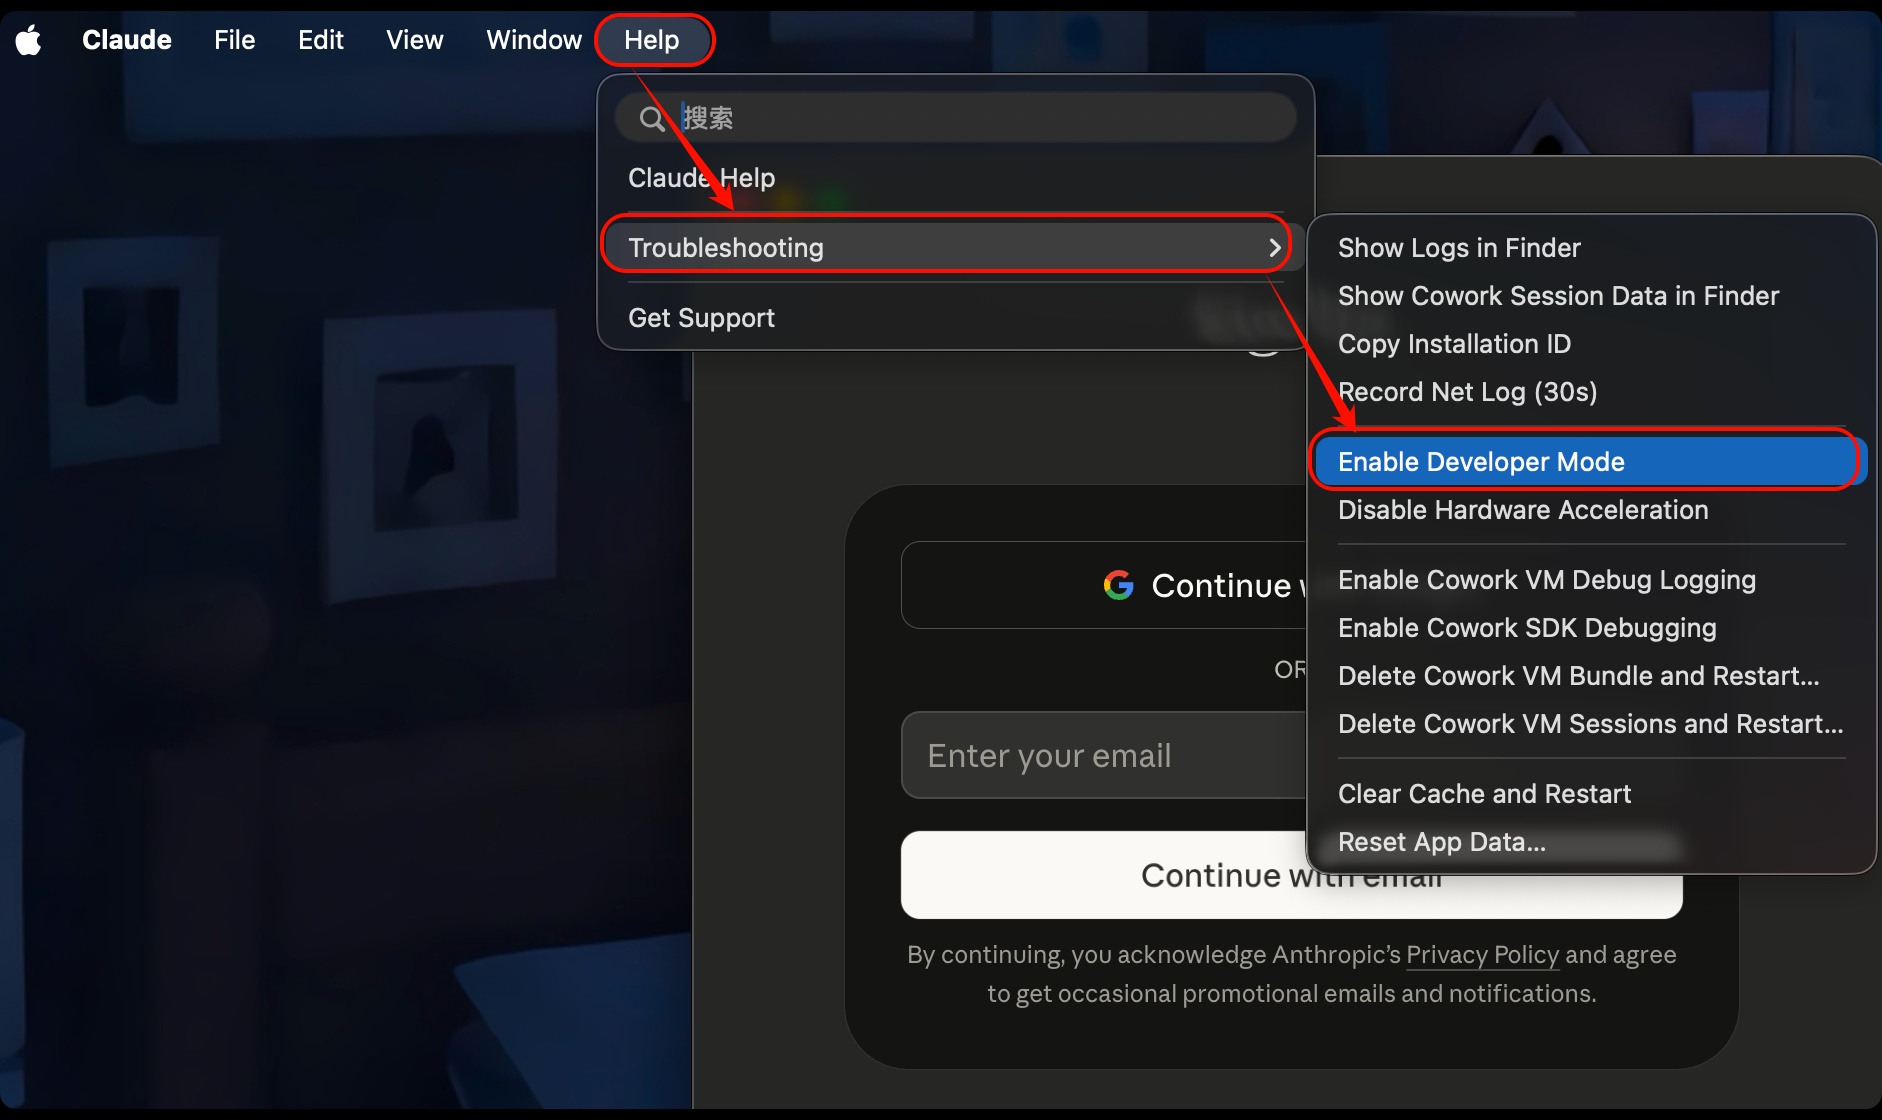Focus the Help menu search field
1882x1120 pixels.
pyautogui.click(x=956, y=118)
